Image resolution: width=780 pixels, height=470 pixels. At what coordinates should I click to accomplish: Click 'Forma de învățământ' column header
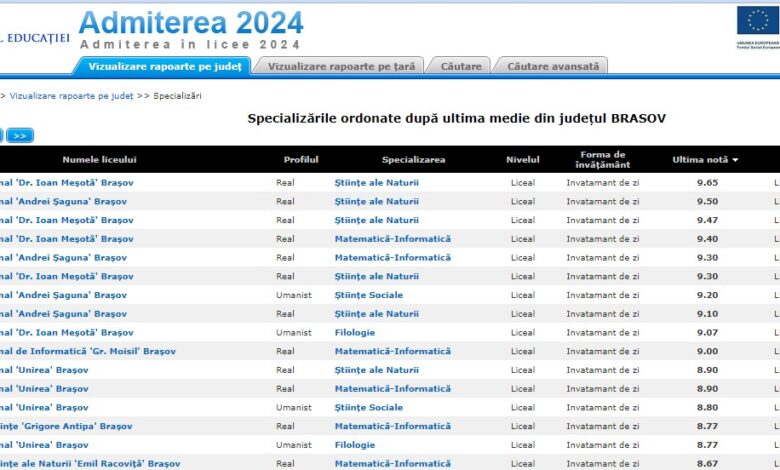pyautogui.click(x=603, y=160)
